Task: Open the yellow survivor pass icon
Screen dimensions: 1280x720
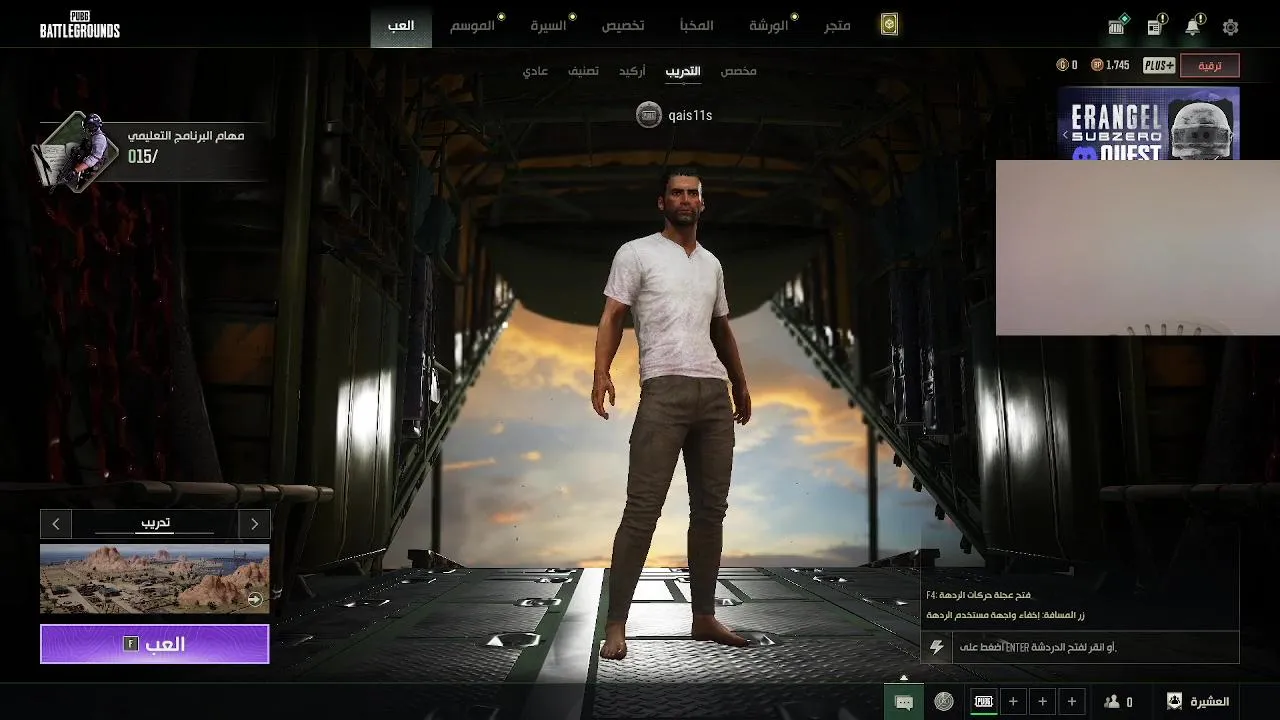Action: coord(889,25)
